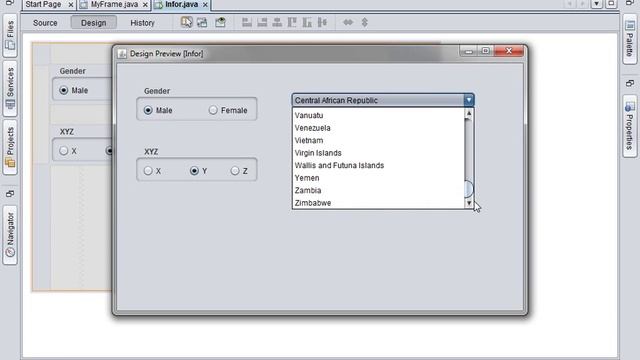Activate the Connection Mode tool icon
This screenshot has width=640, height=360.
point(202,22)
